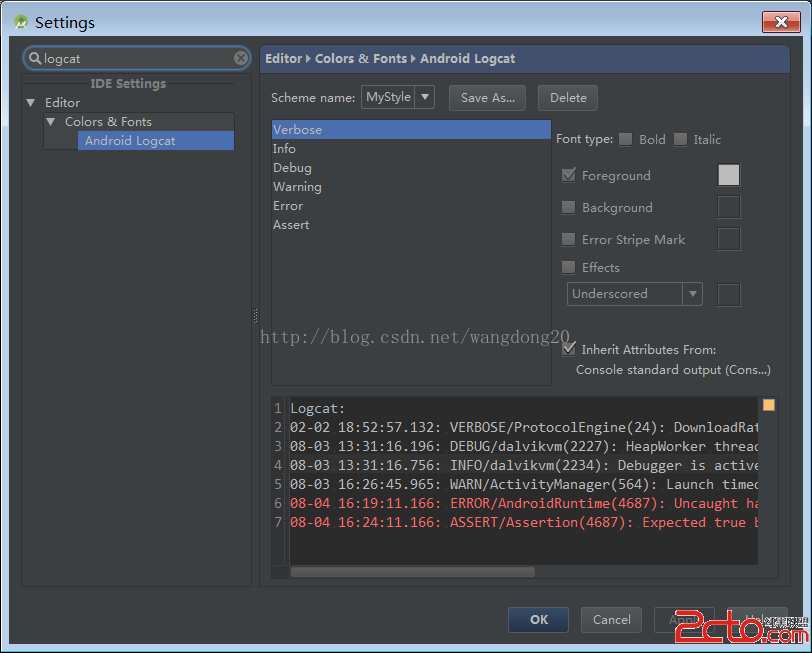The height and width of the screenshot is (653, 812).
Task: Select Editor in the settings tree
Action: coord(62,103)
